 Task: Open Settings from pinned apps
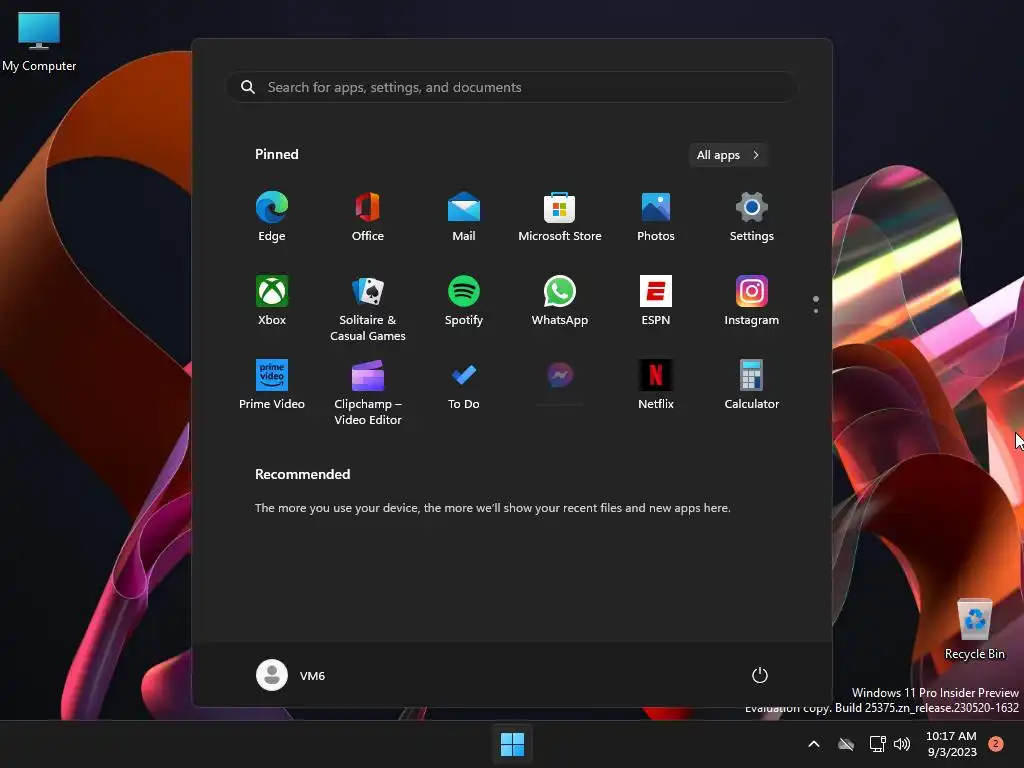(752, 216)
